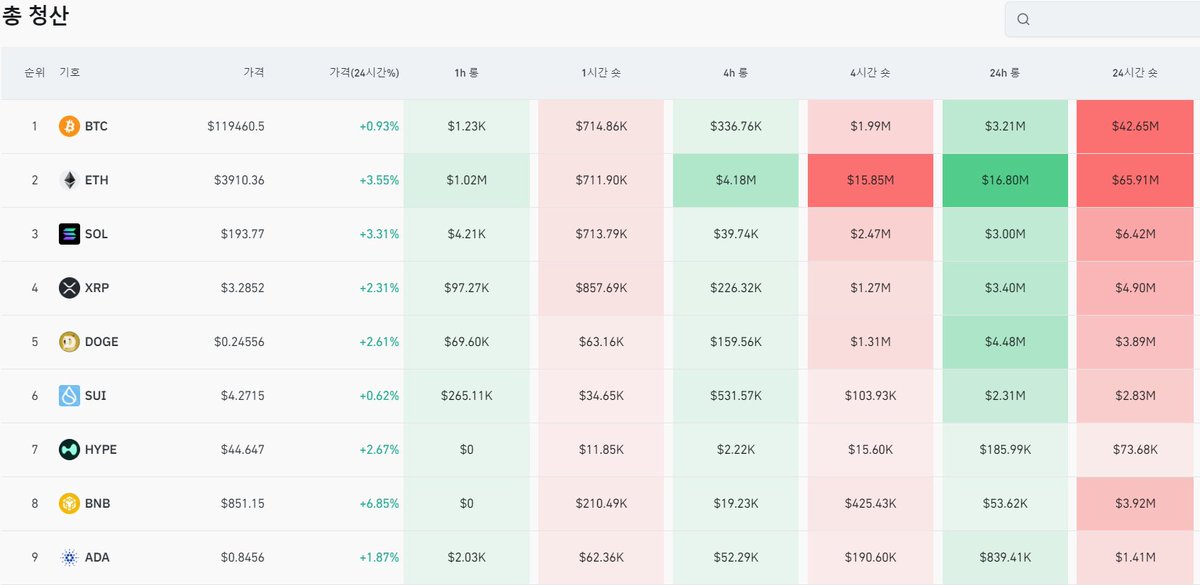Click the $3.40M XRP 24h long cell
The width and height of the screenshot is (1200, 585).
[1005, 288]
